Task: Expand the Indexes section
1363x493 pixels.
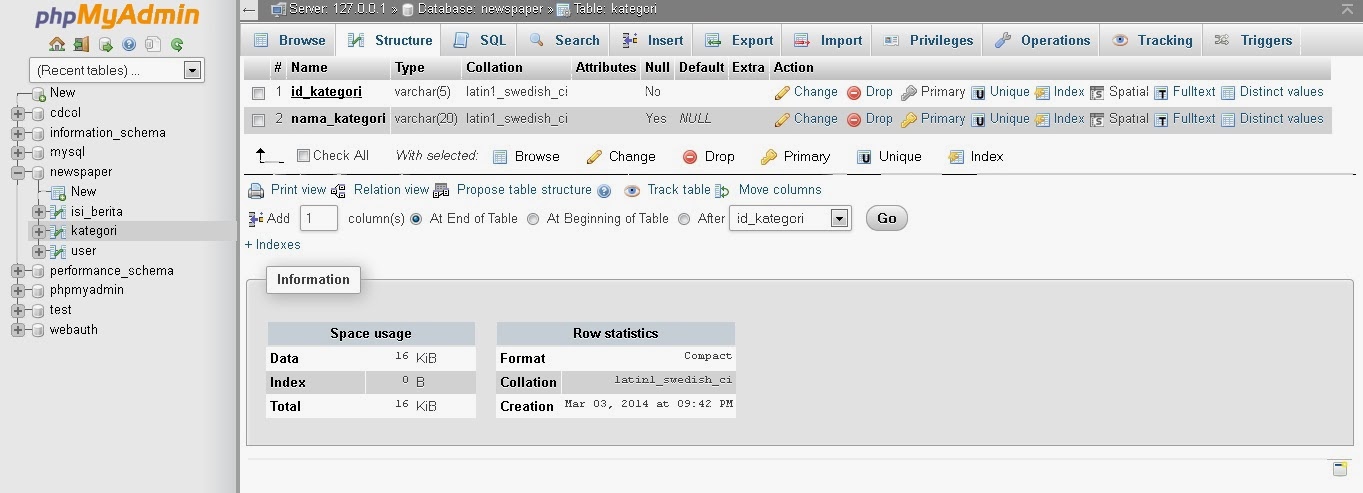Action: [272, 244]
